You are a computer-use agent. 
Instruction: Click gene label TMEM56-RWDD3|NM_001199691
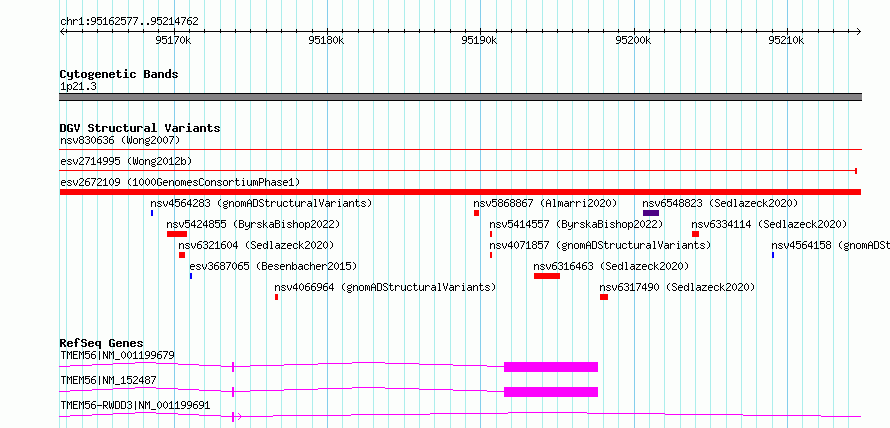135,405
